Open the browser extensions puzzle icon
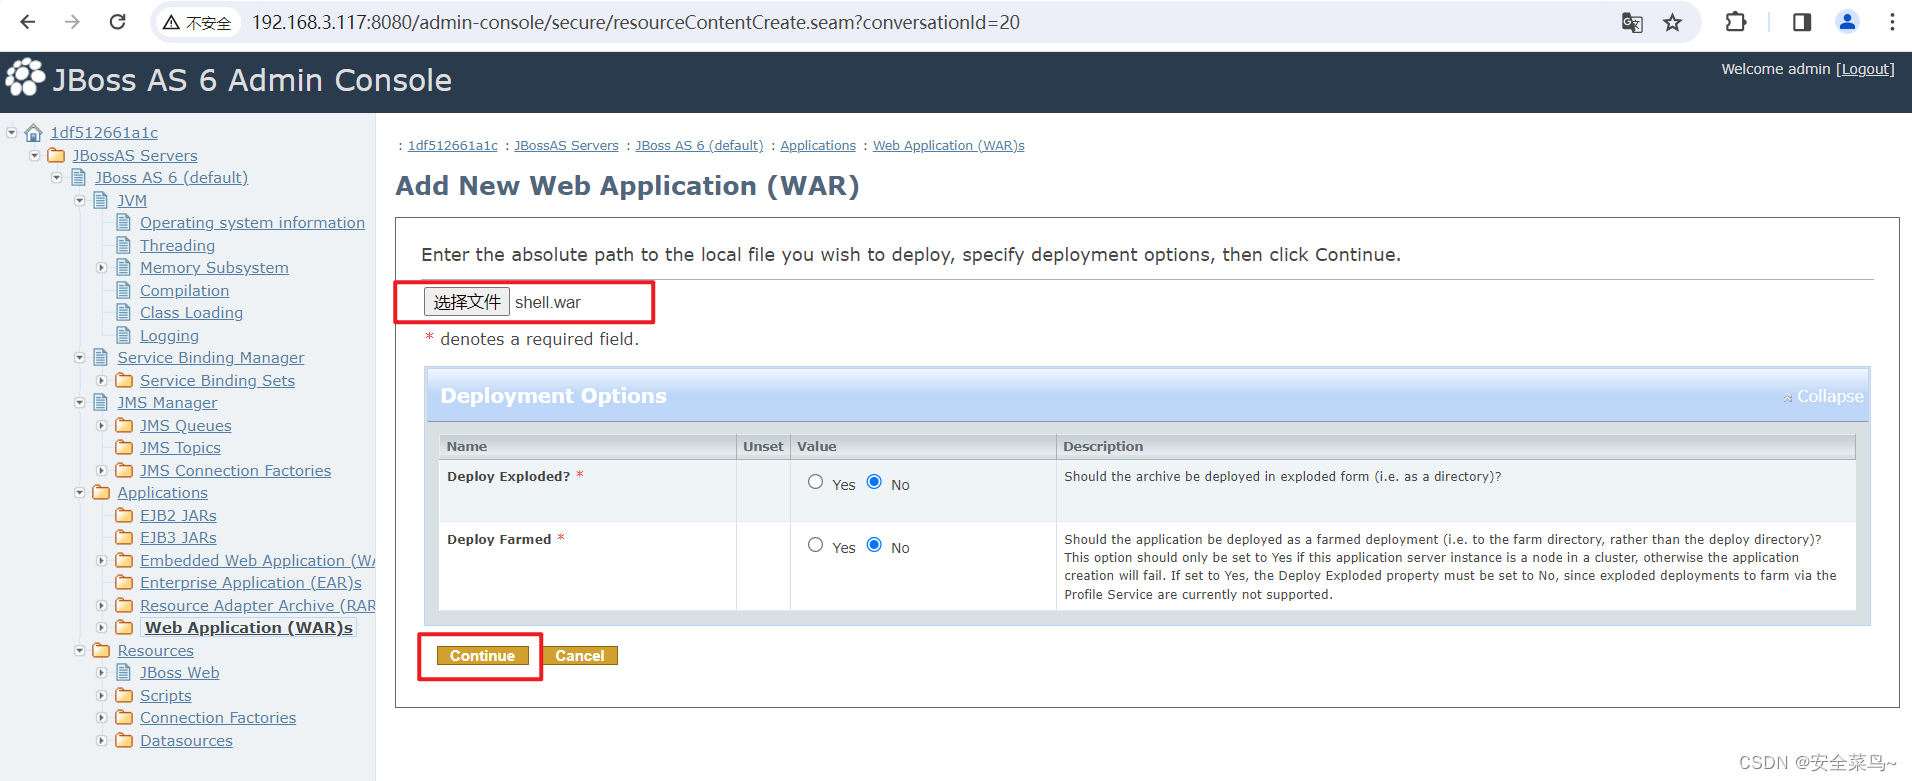The width and height of the screenshot is (1912, 781). point(1736,22)
